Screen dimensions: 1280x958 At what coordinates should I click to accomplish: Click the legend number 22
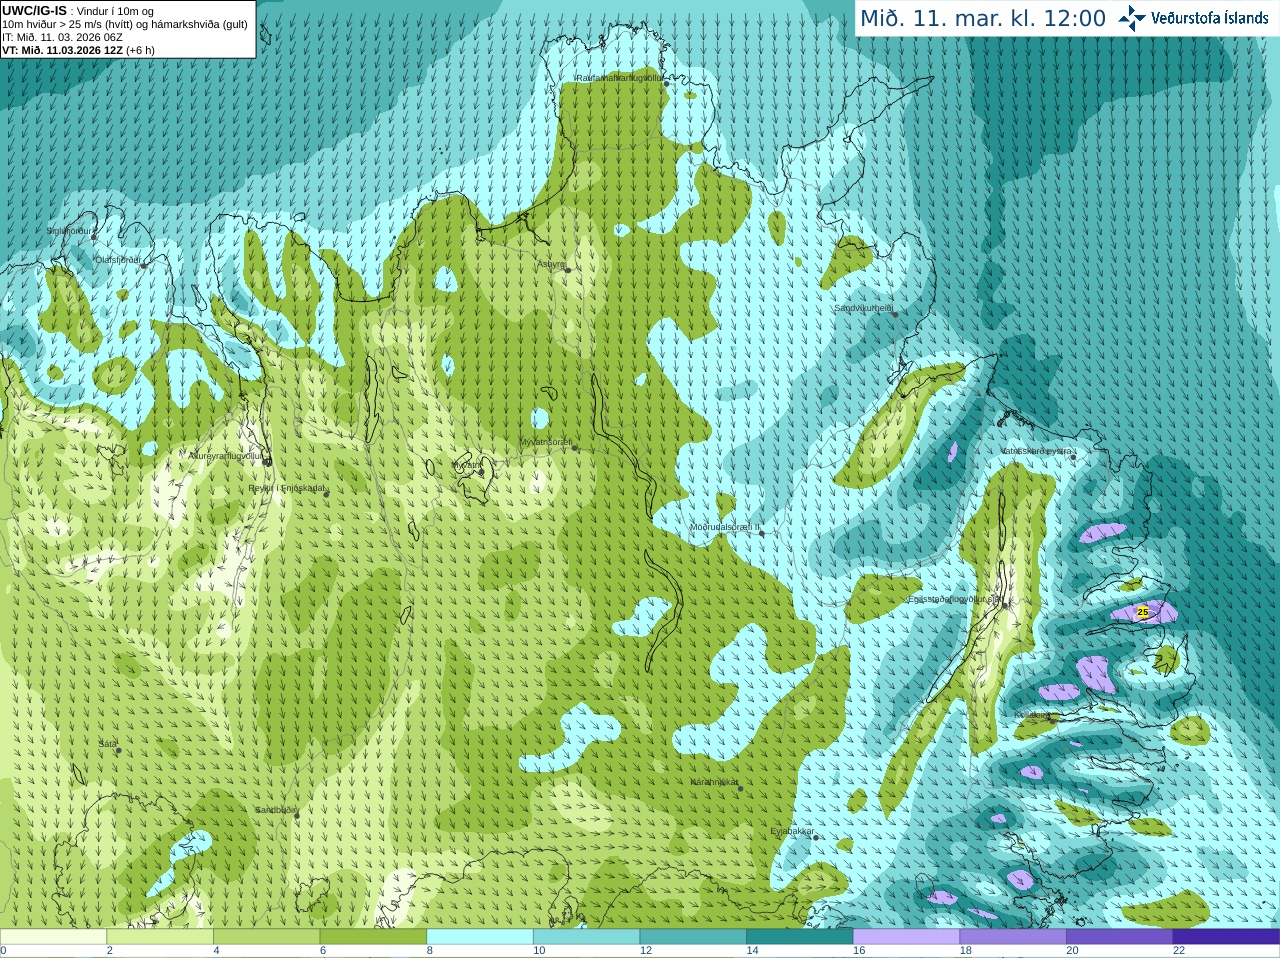(1179, 951)
